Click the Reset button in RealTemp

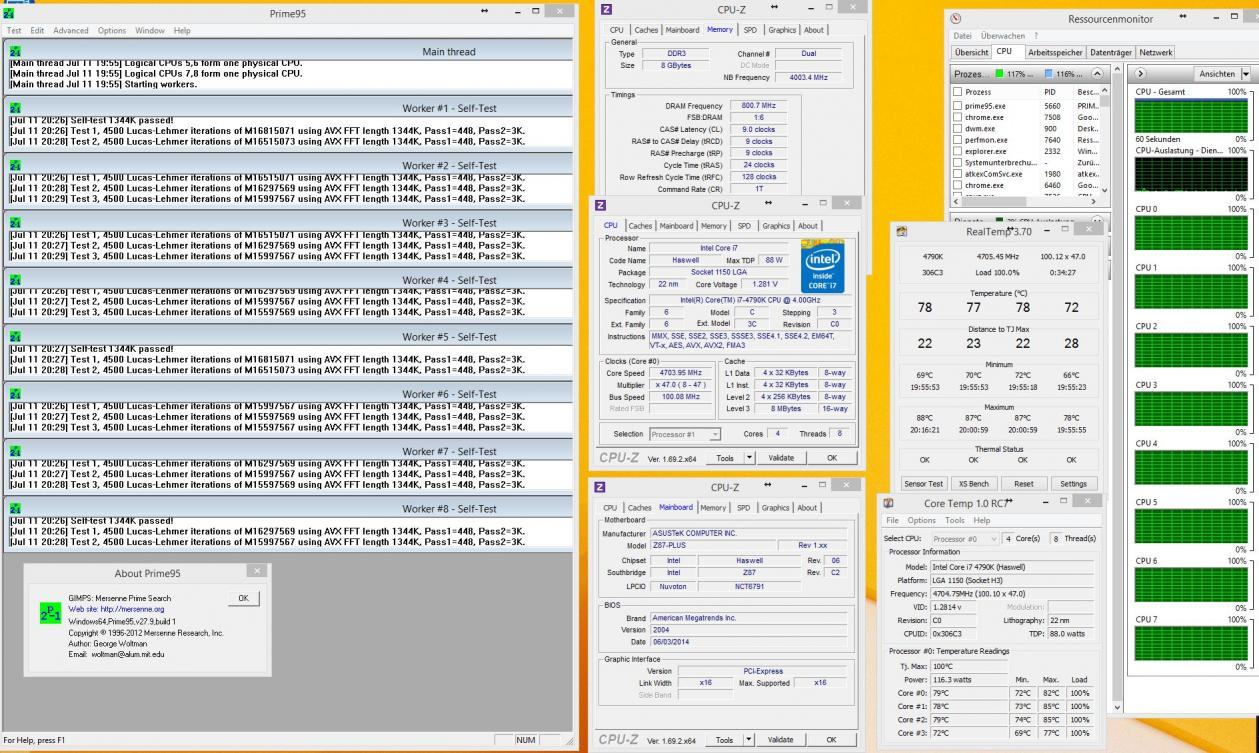tap(1024, 484)
